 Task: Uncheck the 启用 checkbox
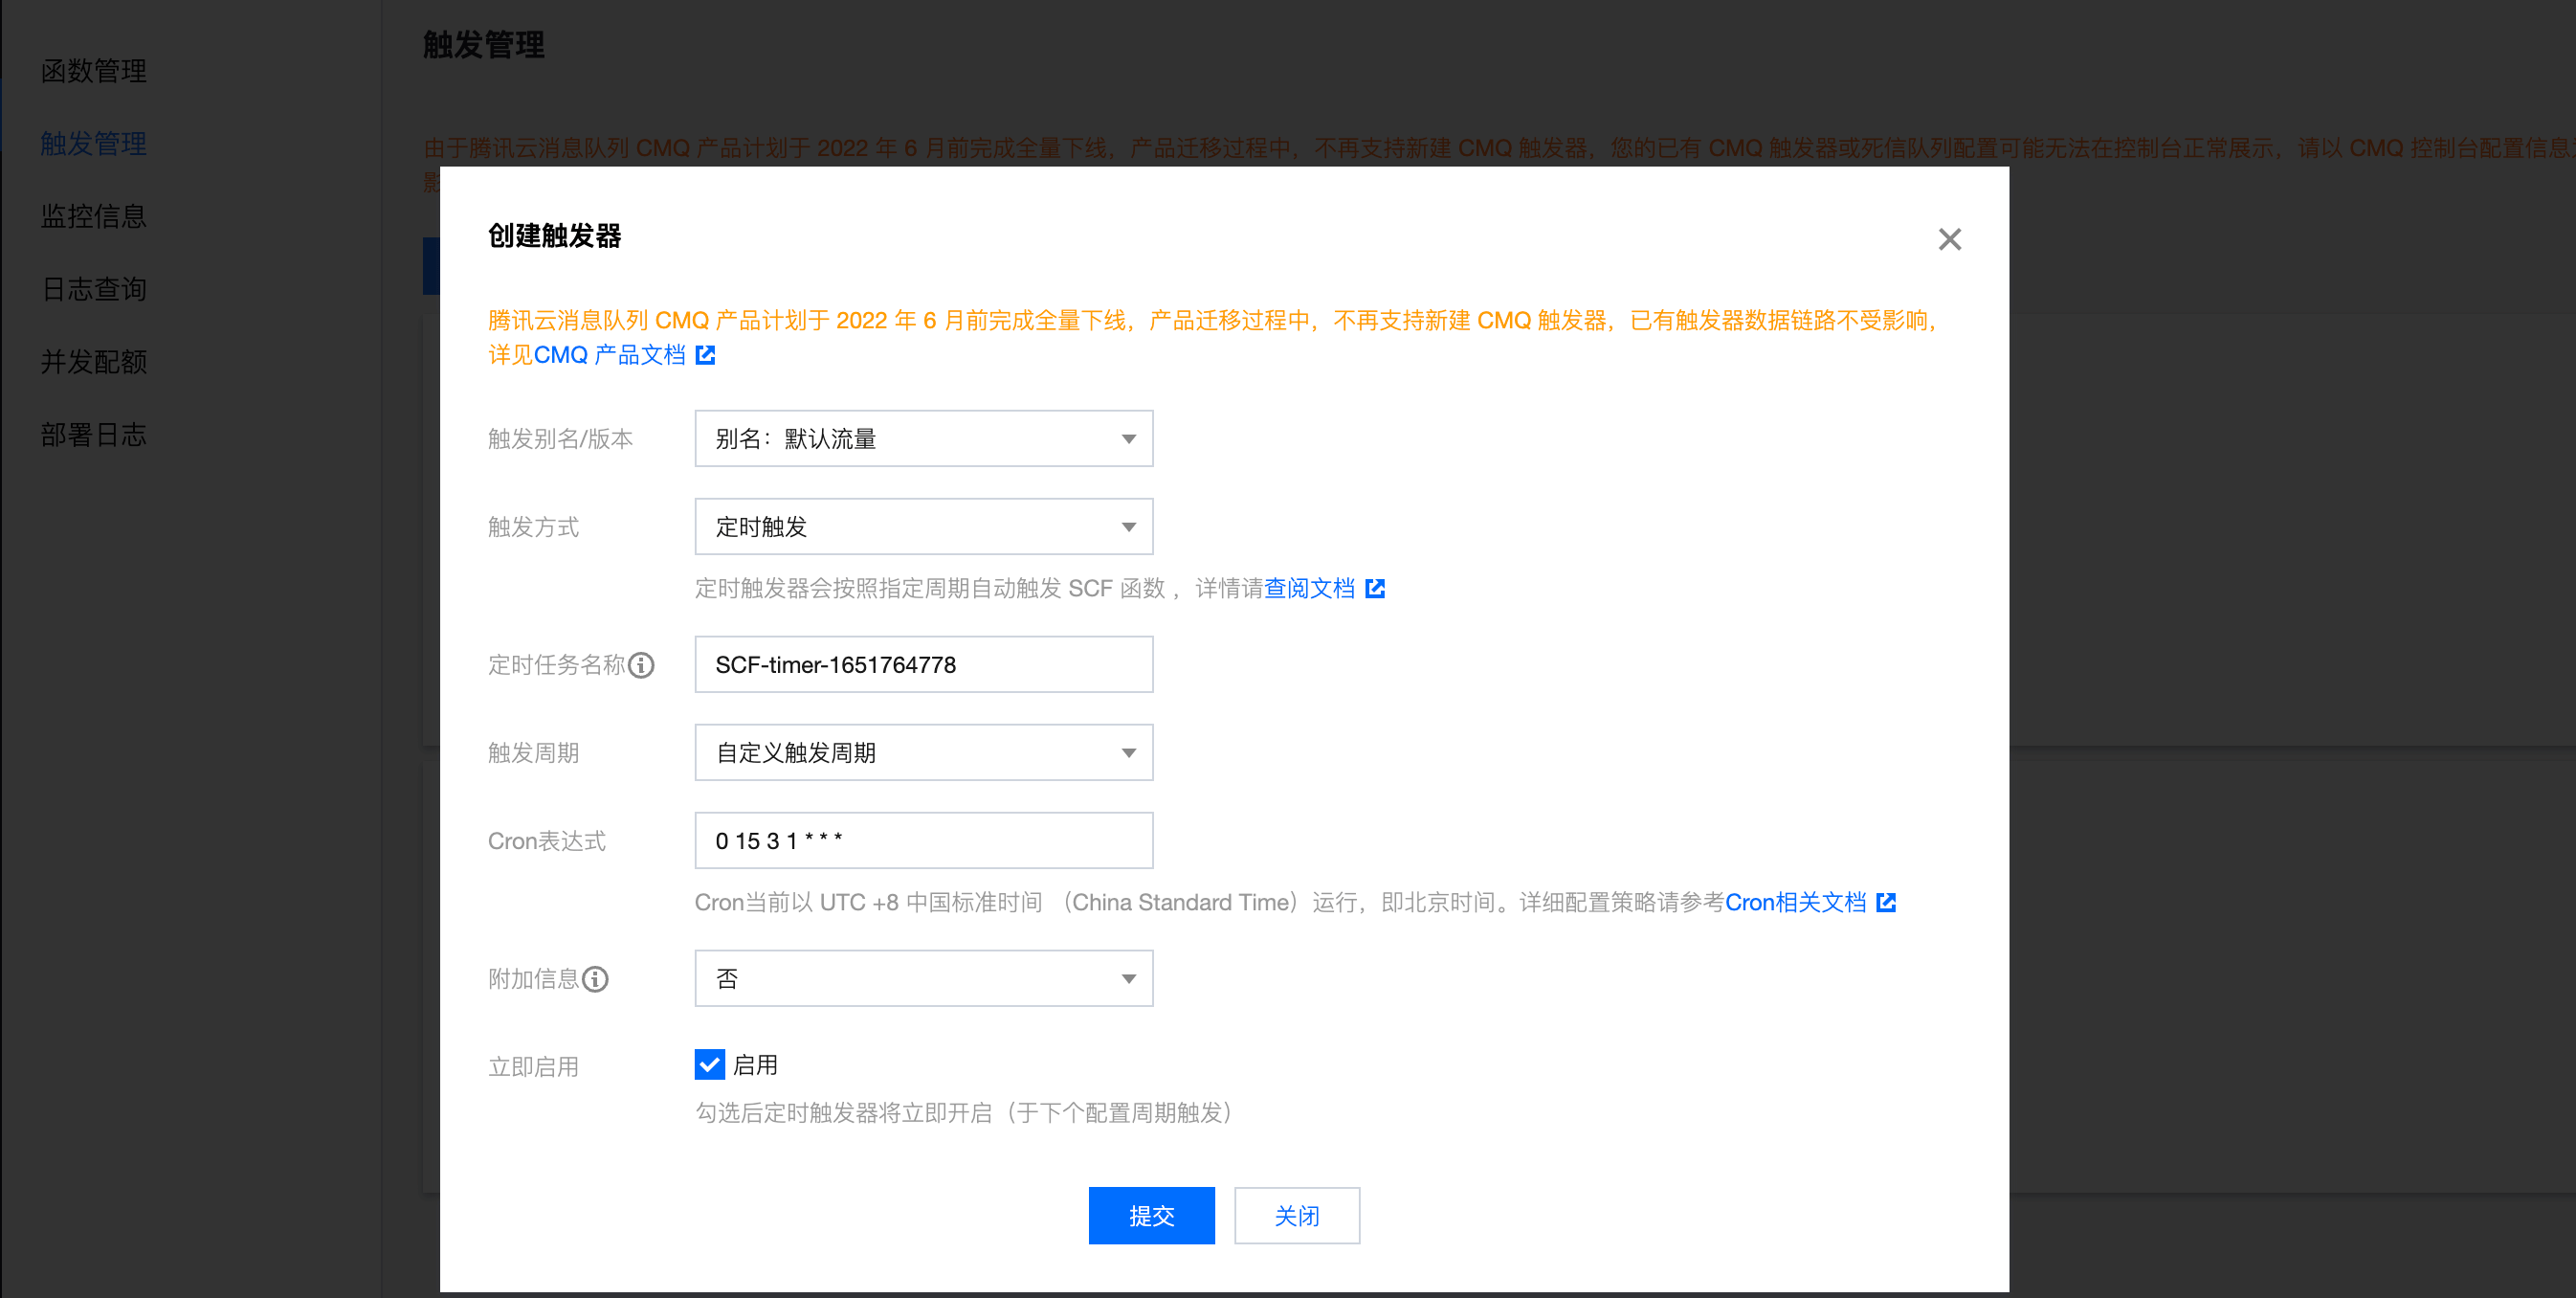709,1065
